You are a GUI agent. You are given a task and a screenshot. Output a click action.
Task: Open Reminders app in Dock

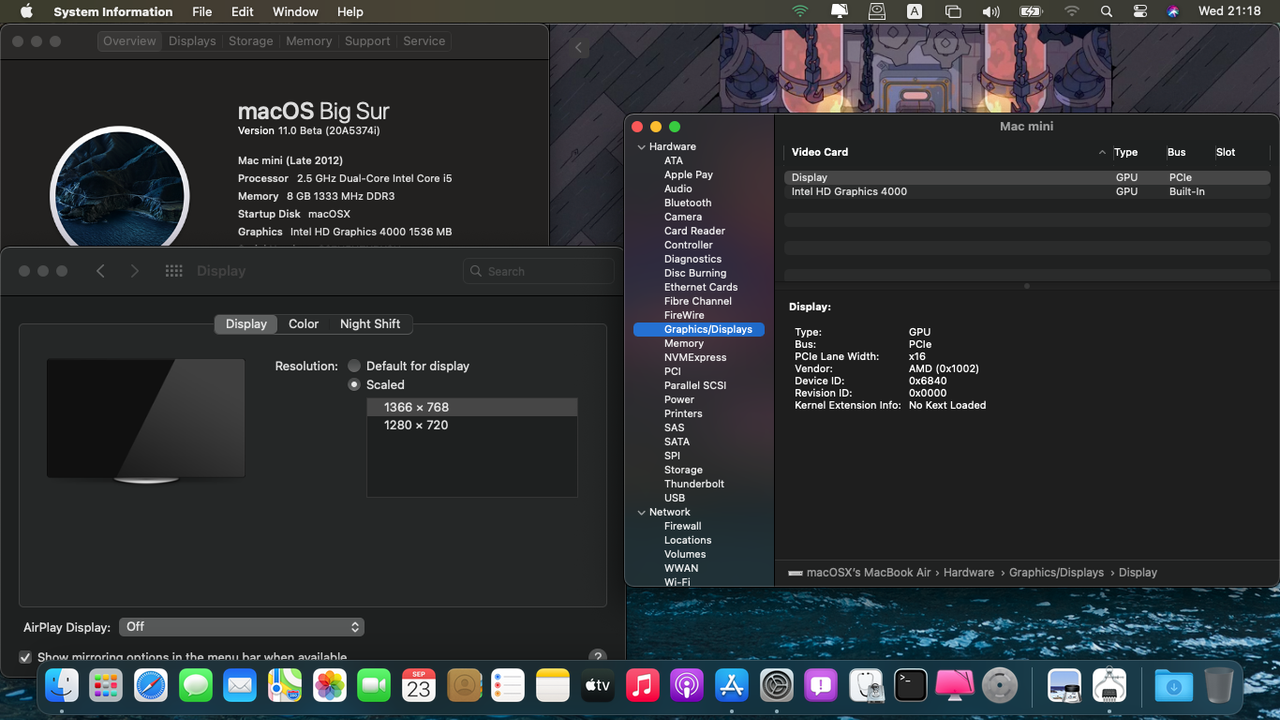point(508,685)
